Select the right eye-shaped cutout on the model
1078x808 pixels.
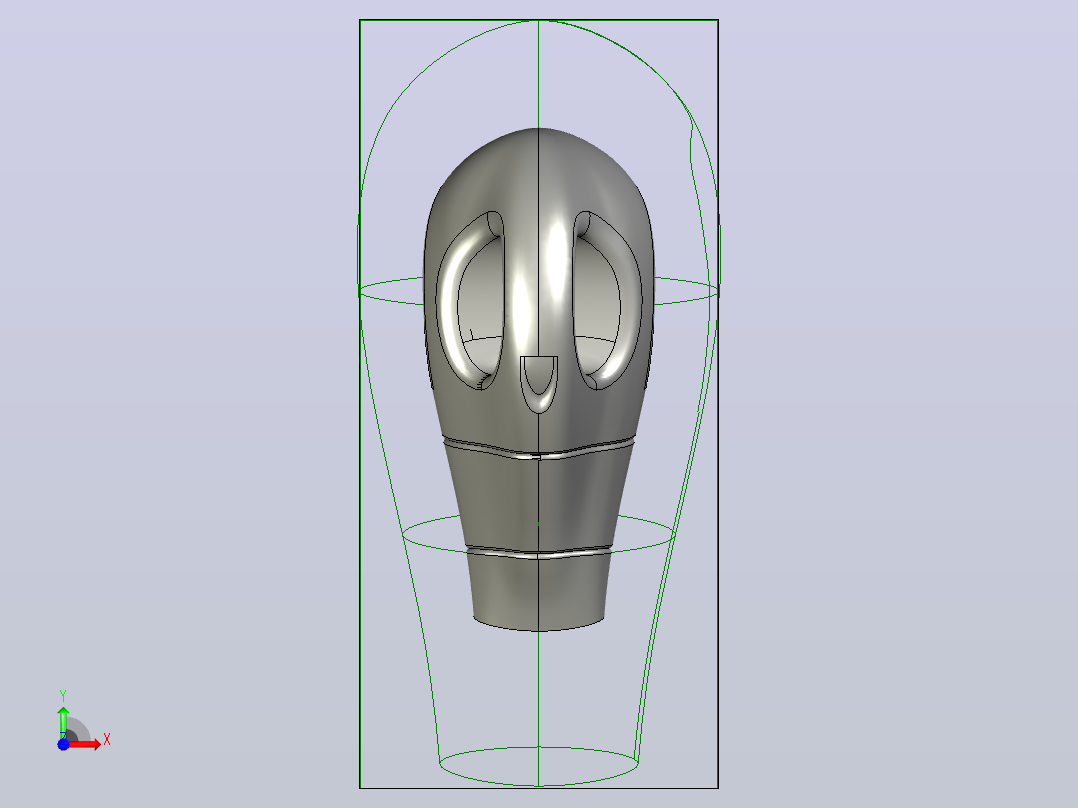click(607, 301)
